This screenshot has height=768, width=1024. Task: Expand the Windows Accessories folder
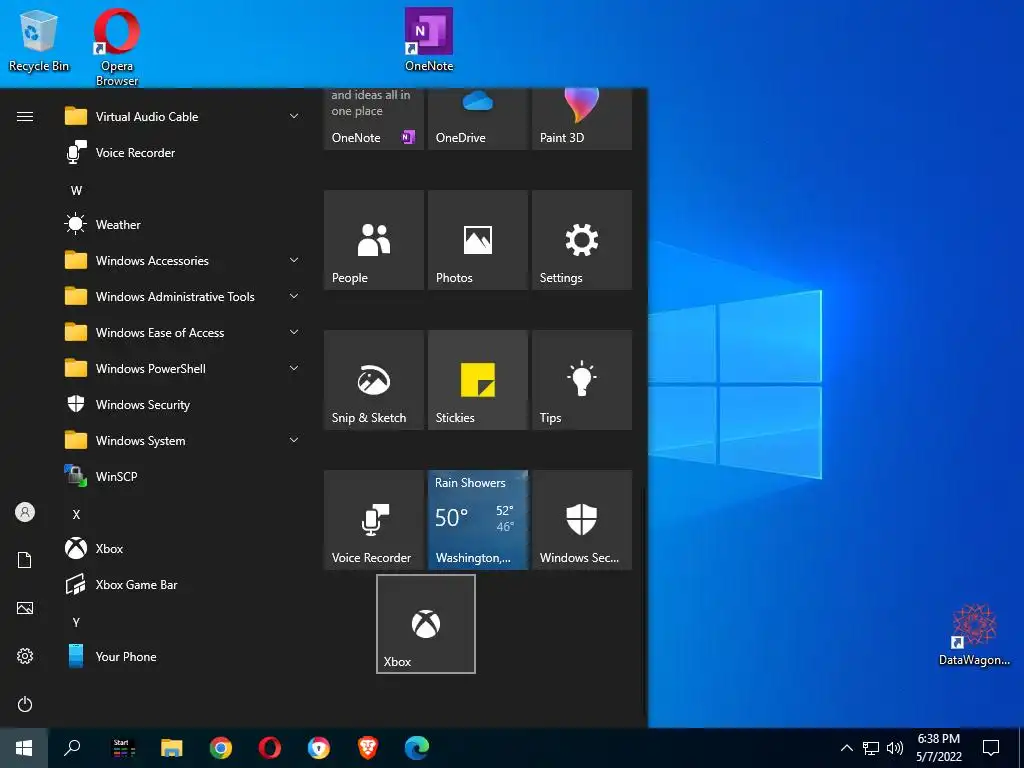pos(182,261)
